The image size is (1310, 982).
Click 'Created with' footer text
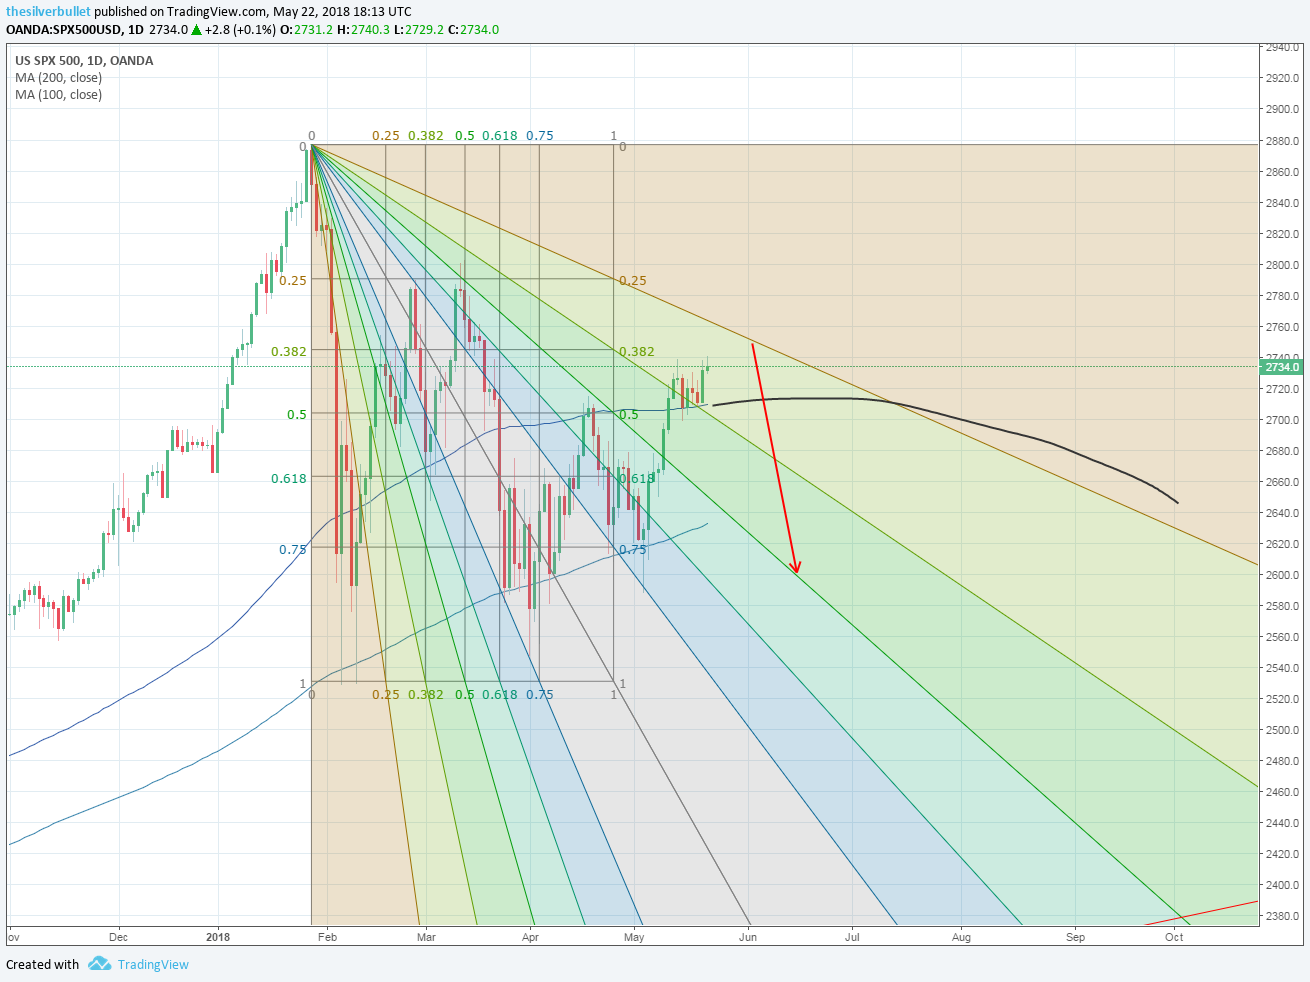[x=42, y=965]
